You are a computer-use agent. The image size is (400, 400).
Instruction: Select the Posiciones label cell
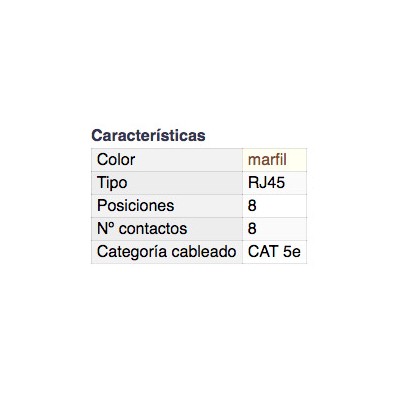click(167, 206)
